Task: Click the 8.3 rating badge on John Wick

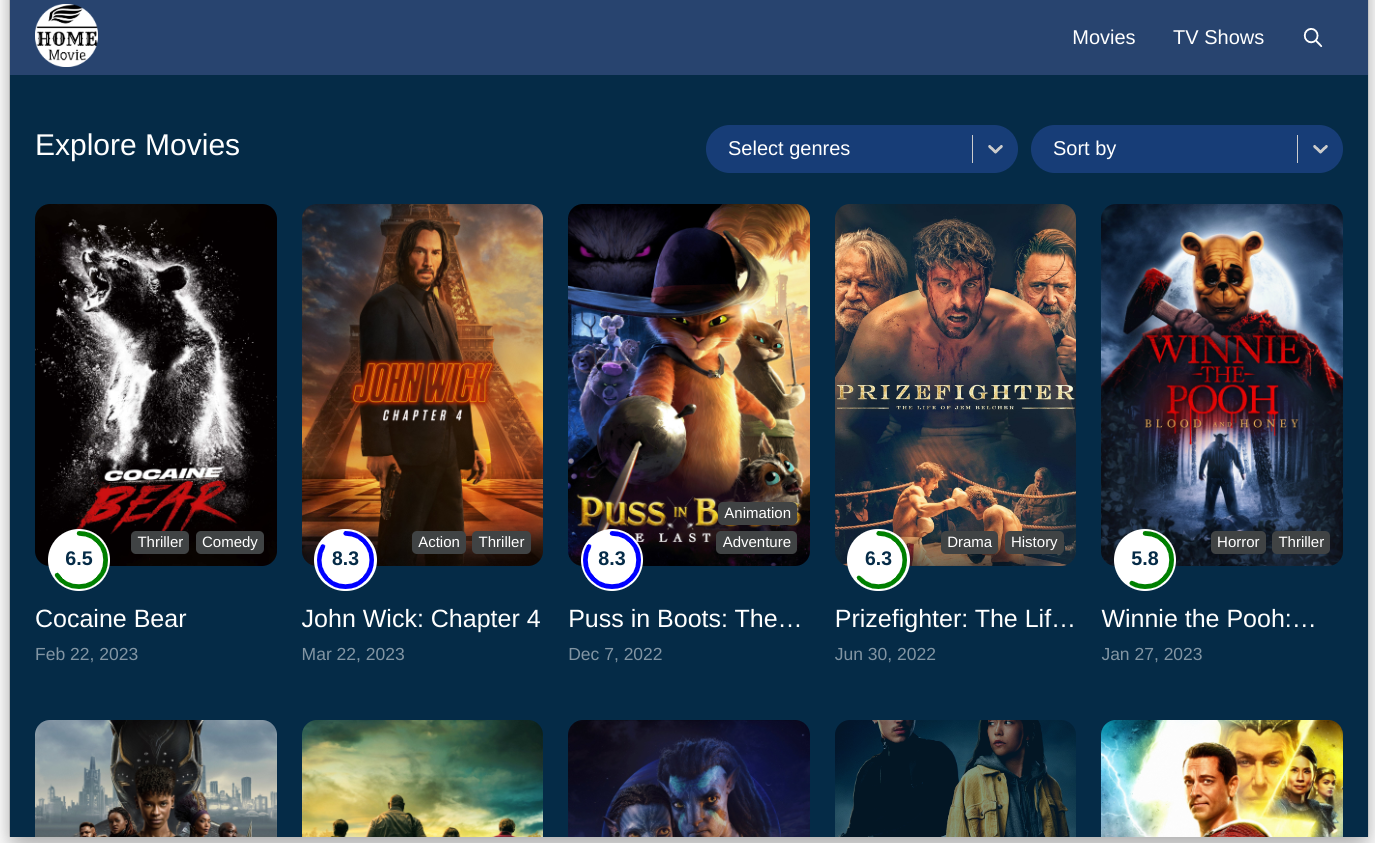Action: [345, 559]
